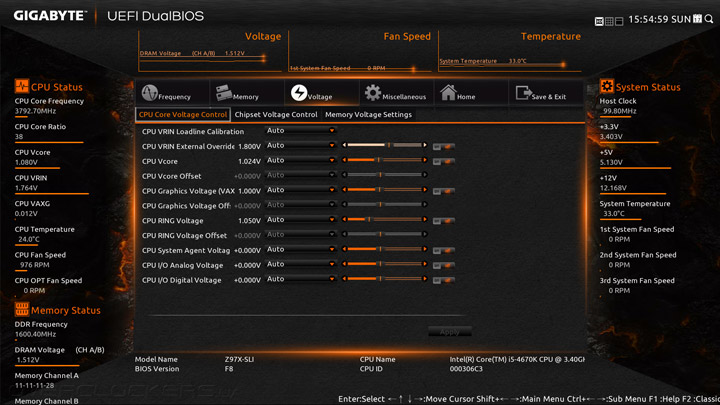Increase CPU System Agent Voltage with right arrow

[x=425, y=249]
